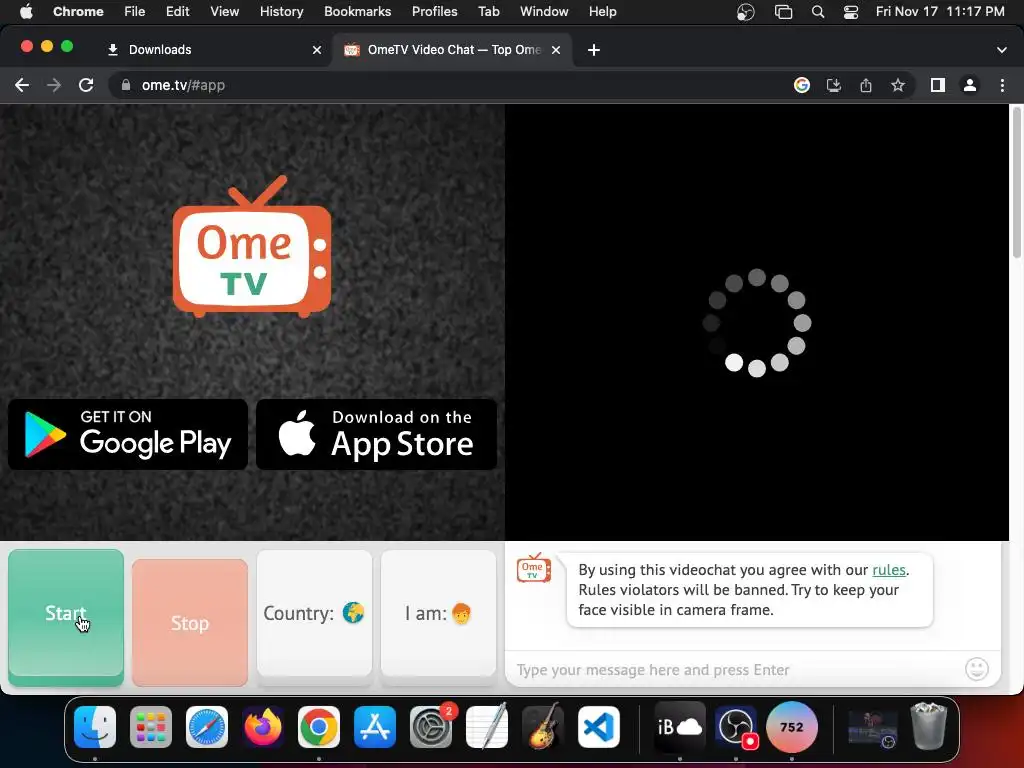1024x768 pixels.
Task: Click the date and time in menu bar
Action: 940,11
